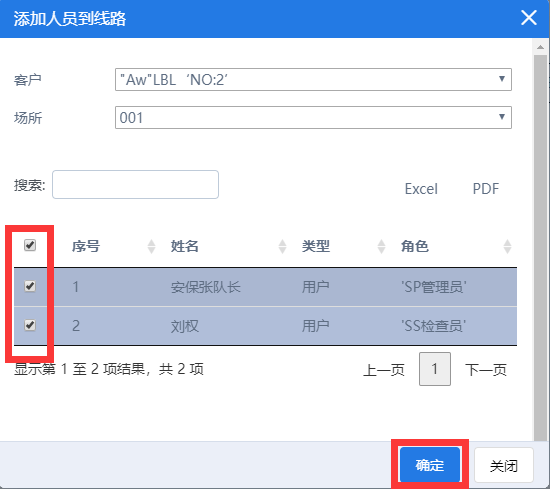The width and height of the screenshot is (550, 489).
Task: Open the 场所 dropdown showing 001
Action: pos(313,118)
